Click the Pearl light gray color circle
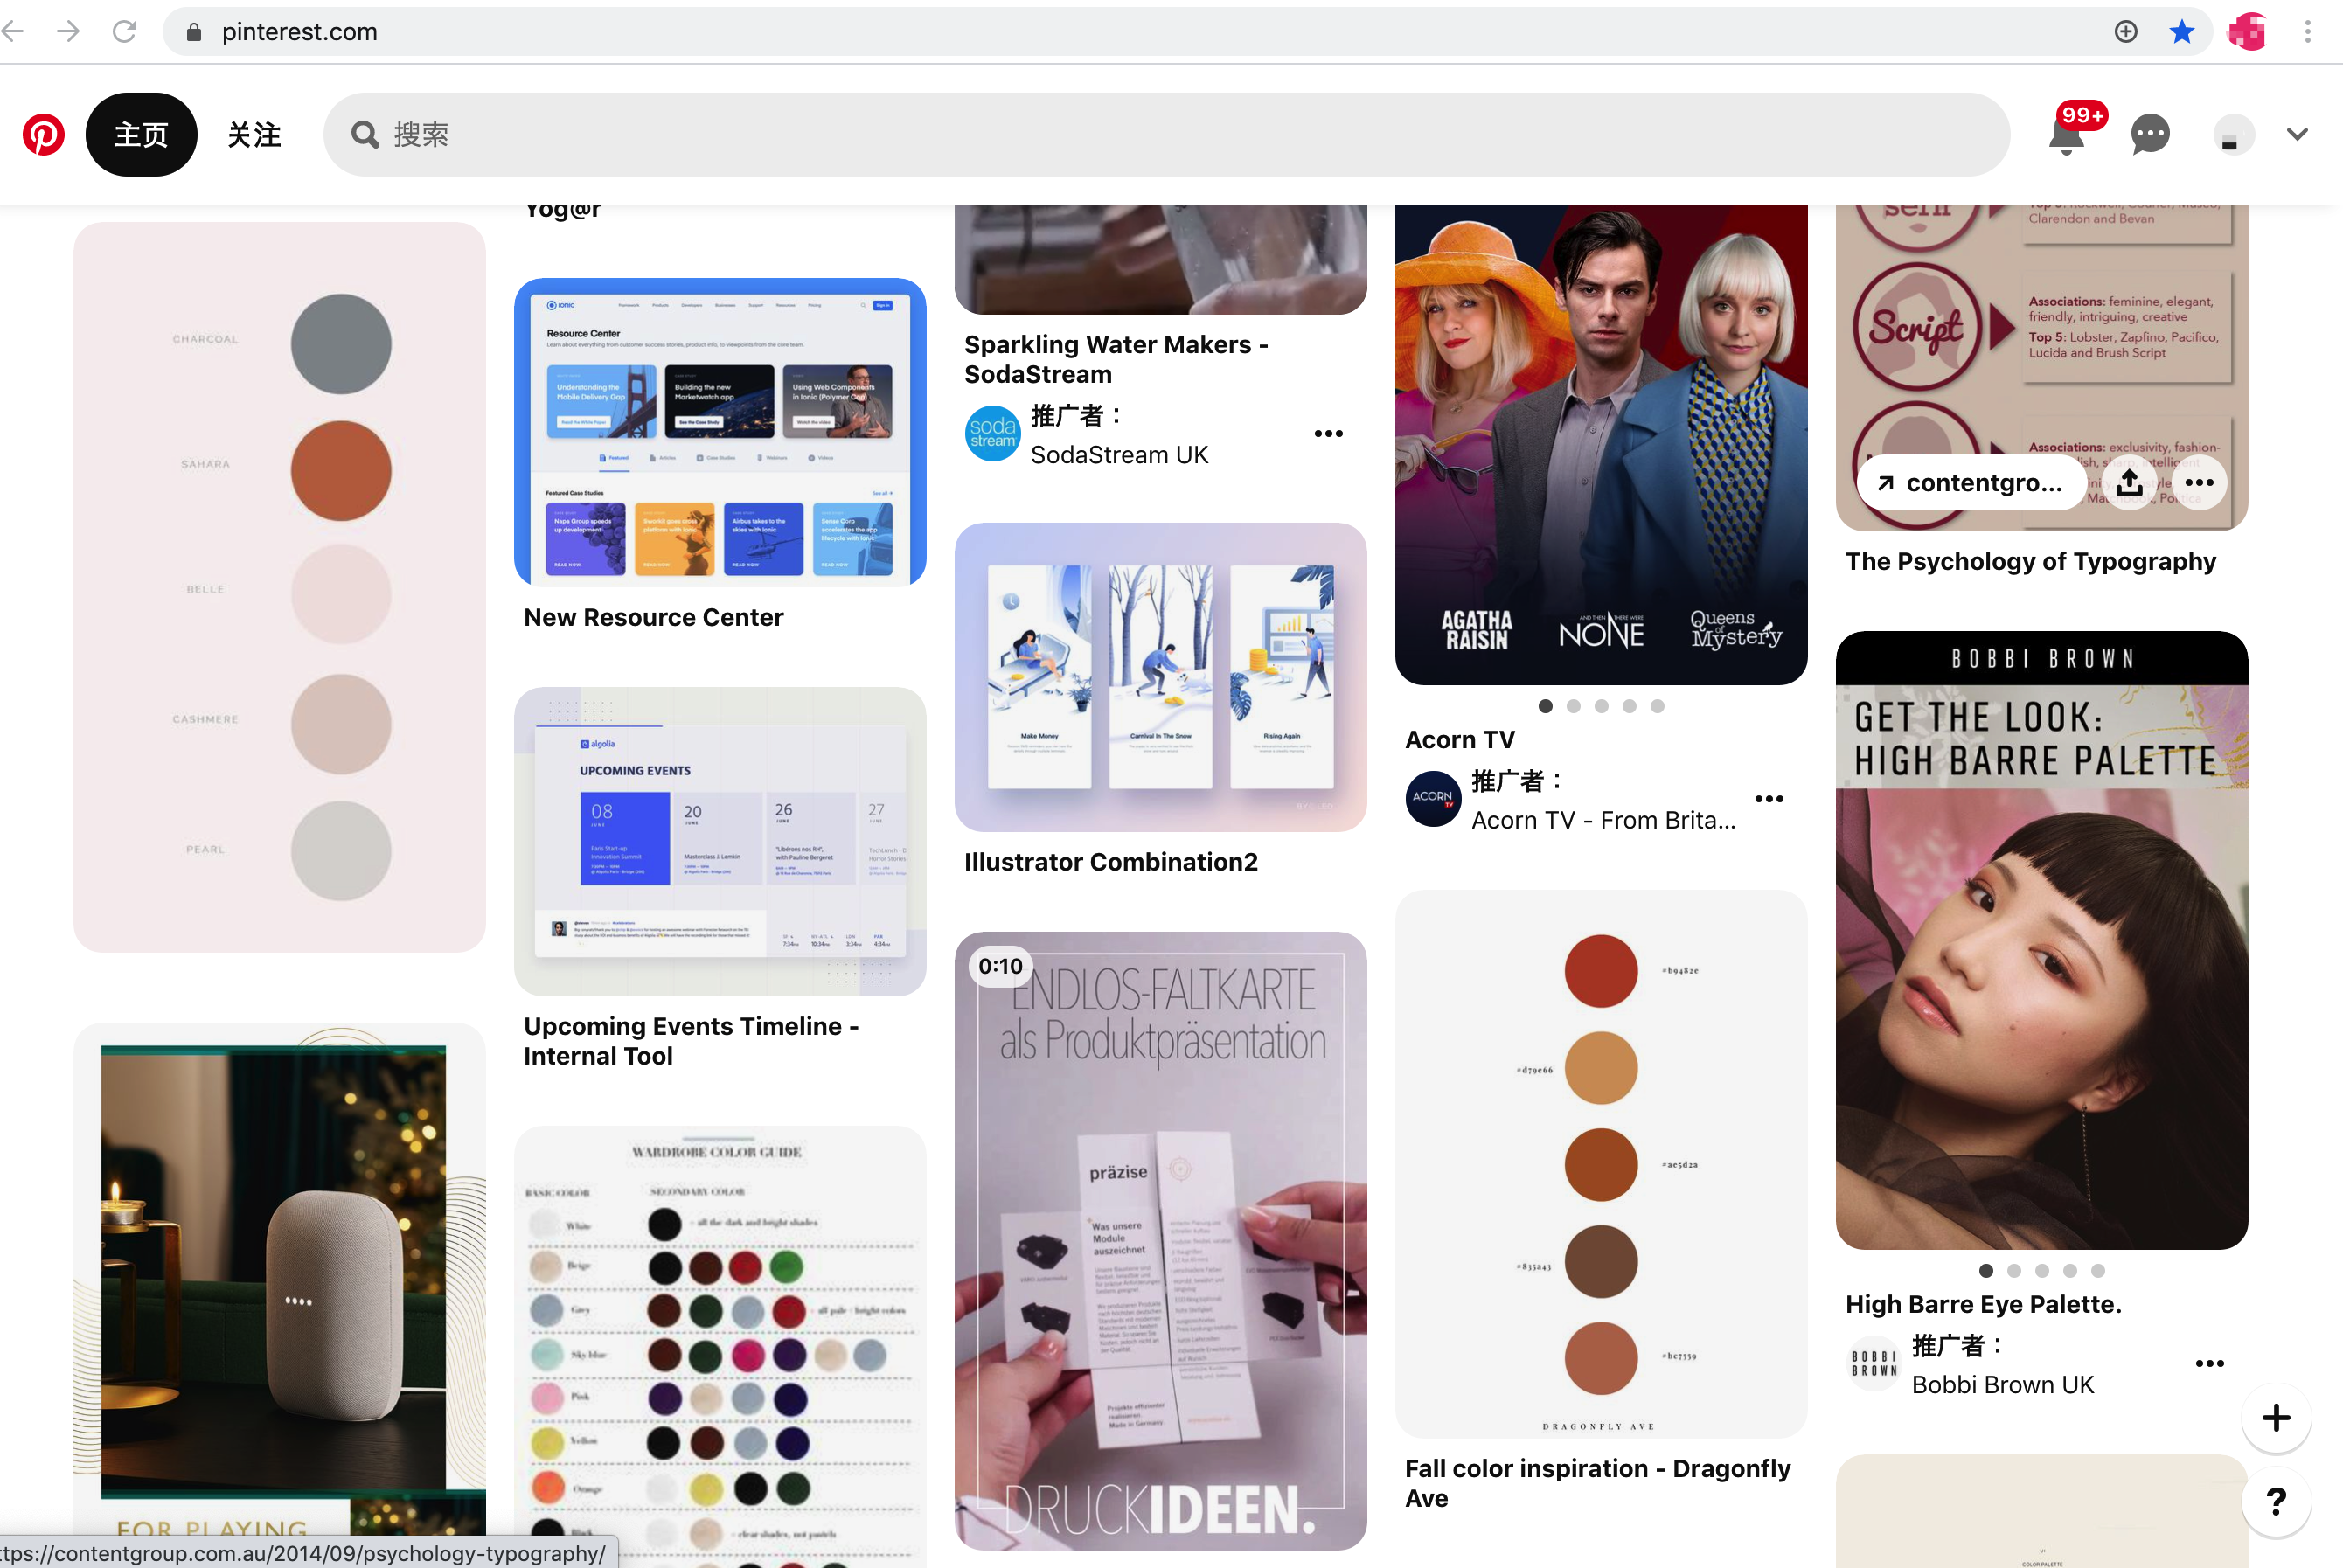 pyautogui.click(x=341, y=851)
